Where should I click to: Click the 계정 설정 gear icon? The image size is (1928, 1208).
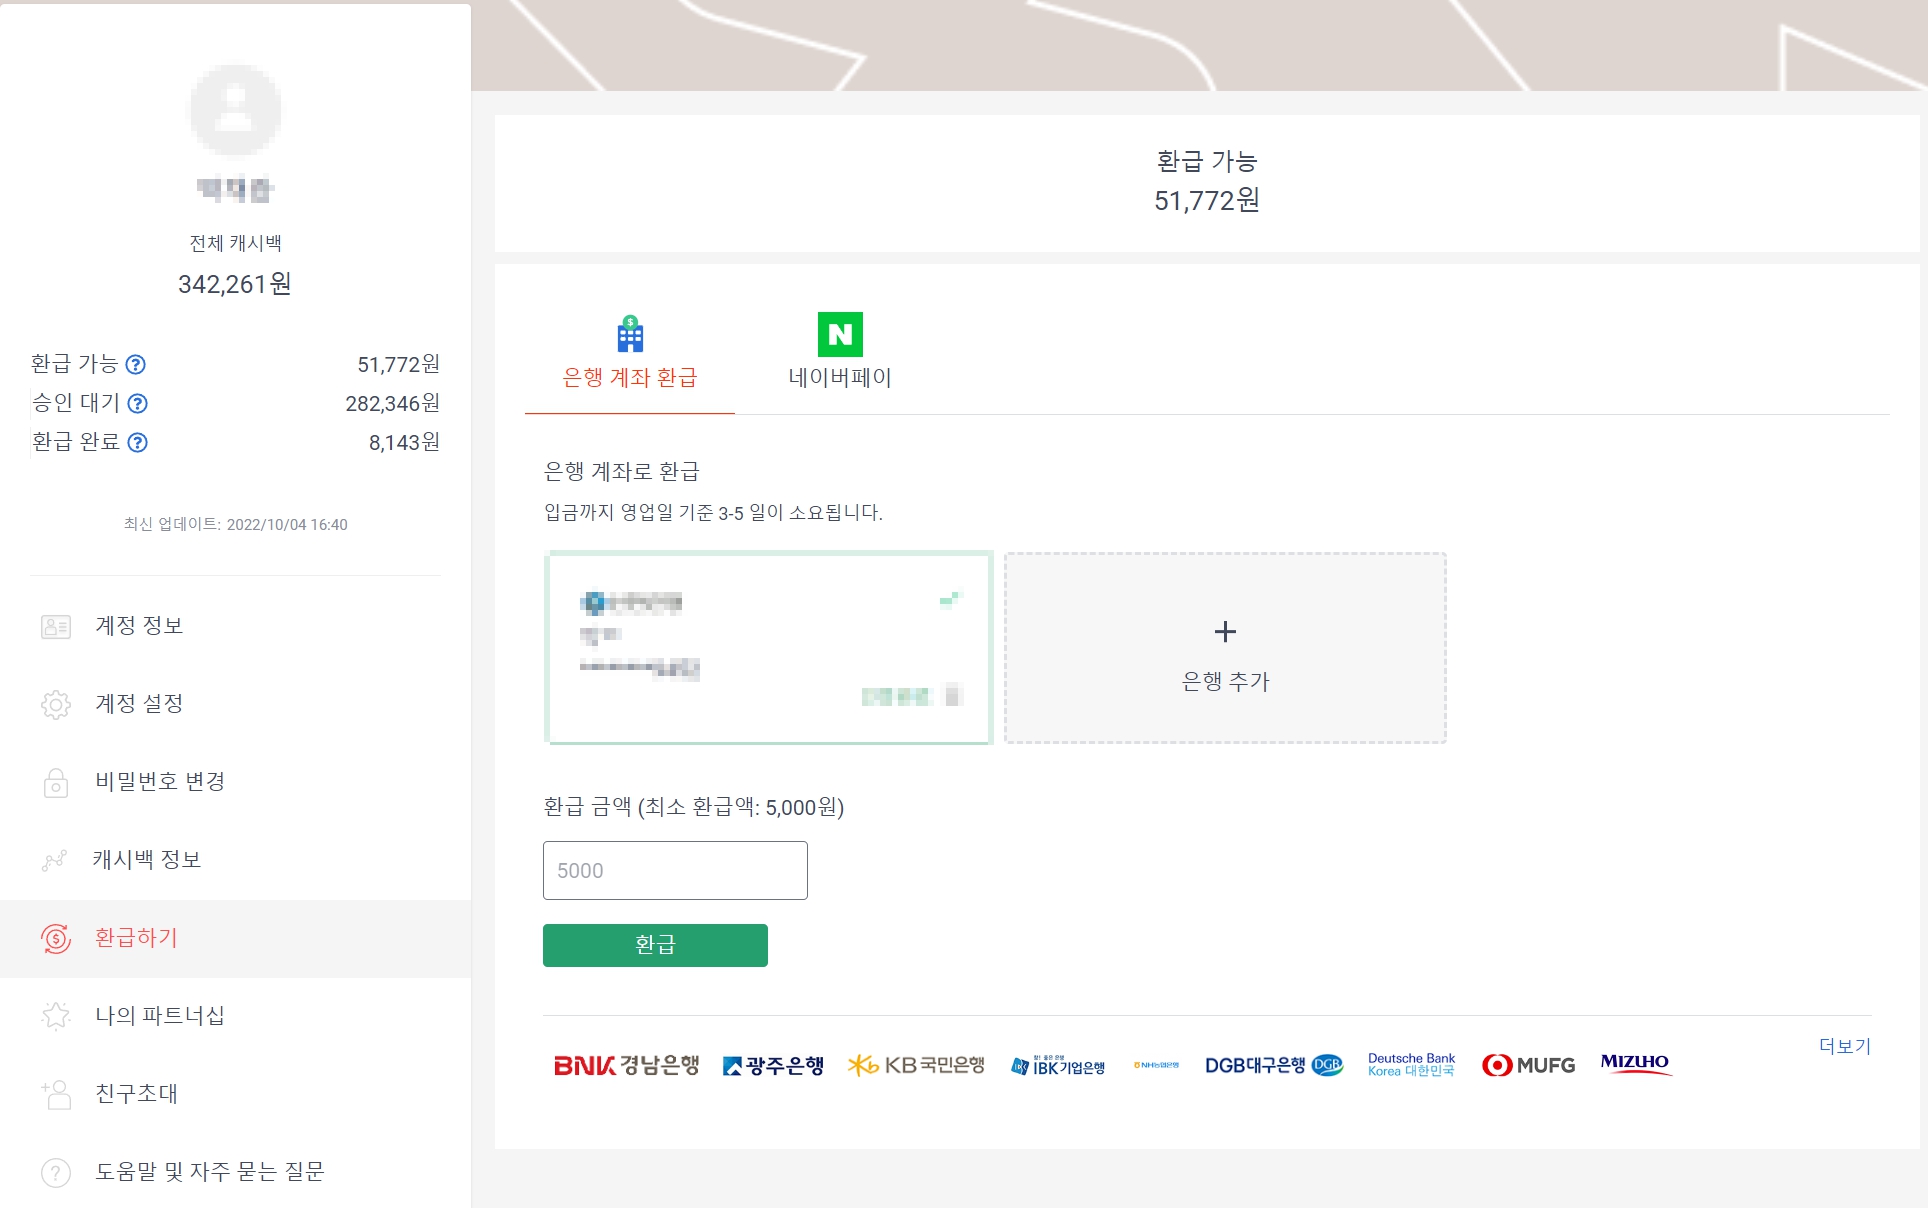[x=56, y=704]
